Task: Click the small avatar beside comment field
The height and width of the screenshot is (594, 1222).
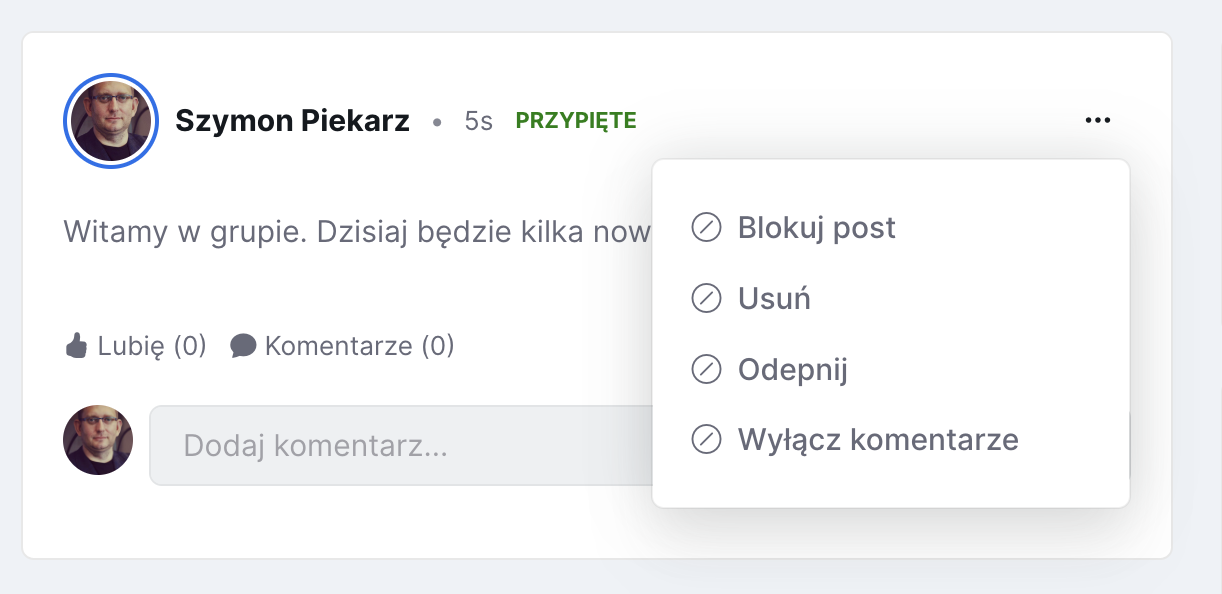Action: (x=98, y=440)
